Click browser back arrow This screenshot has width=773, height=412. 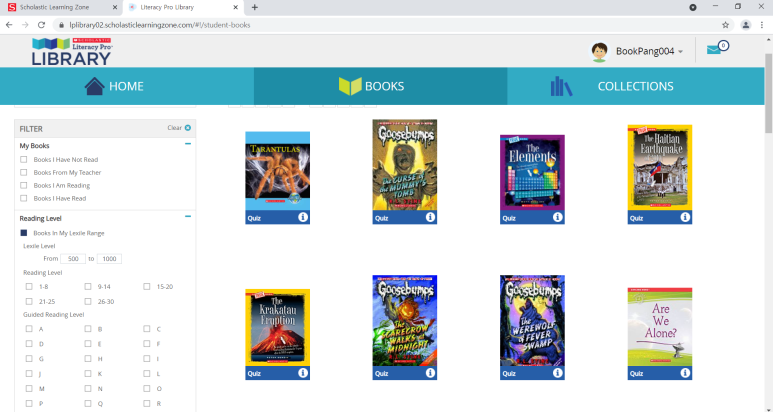pos(9,25)
